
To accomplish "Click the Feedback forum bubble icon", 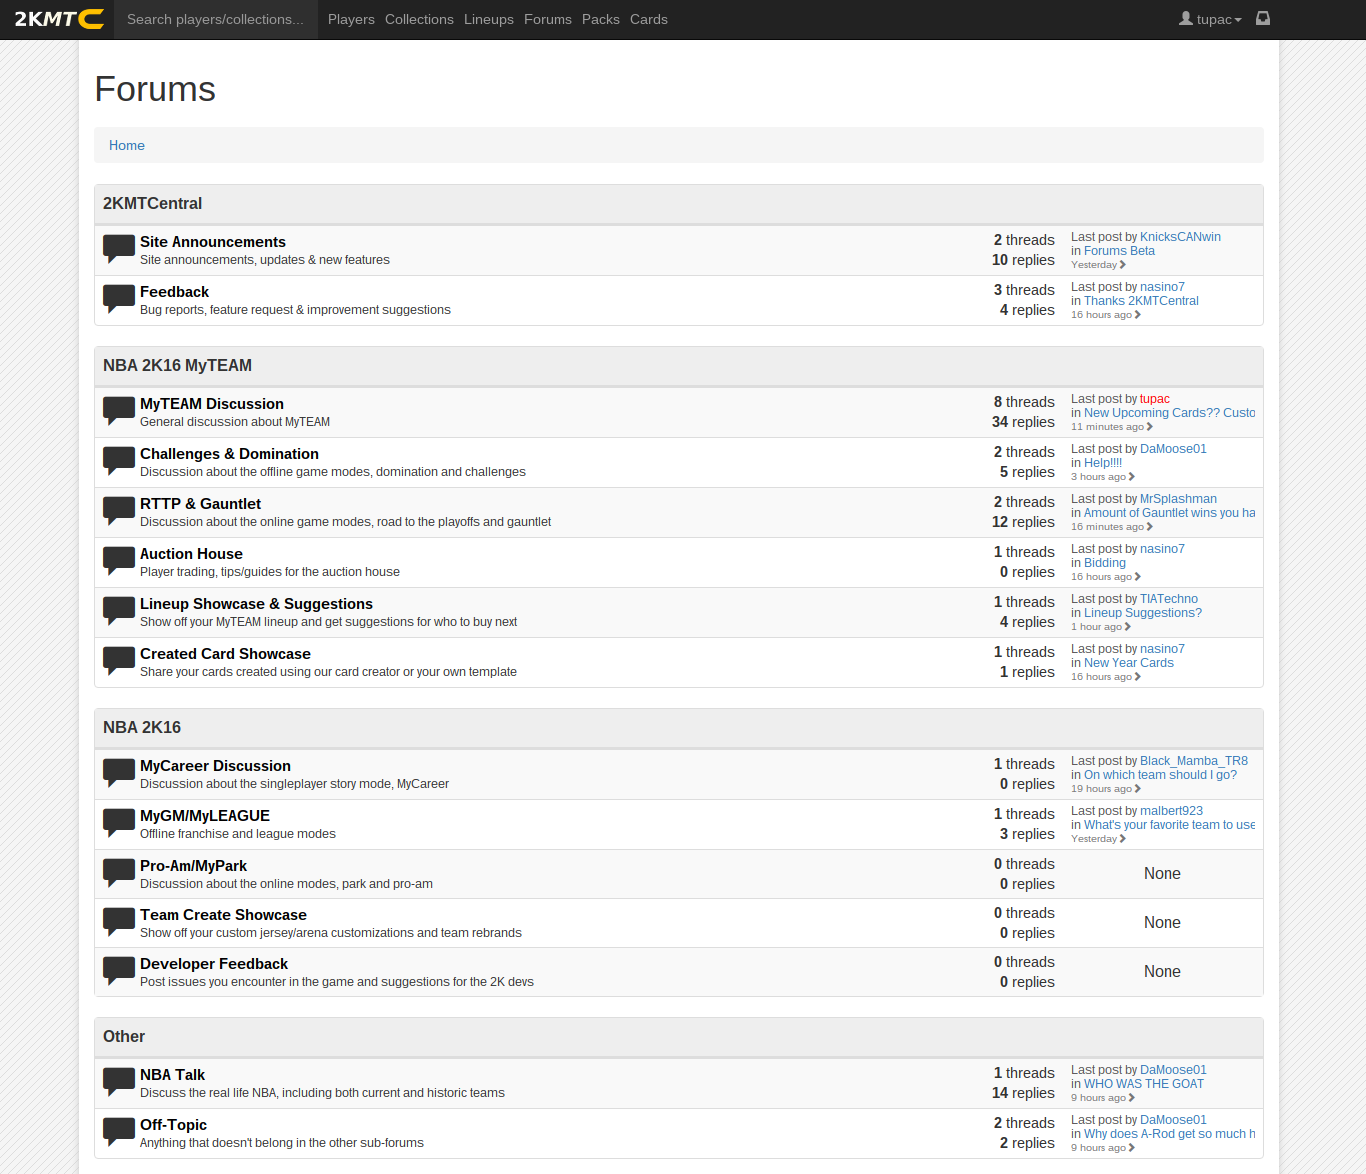I will coord(119,299).
